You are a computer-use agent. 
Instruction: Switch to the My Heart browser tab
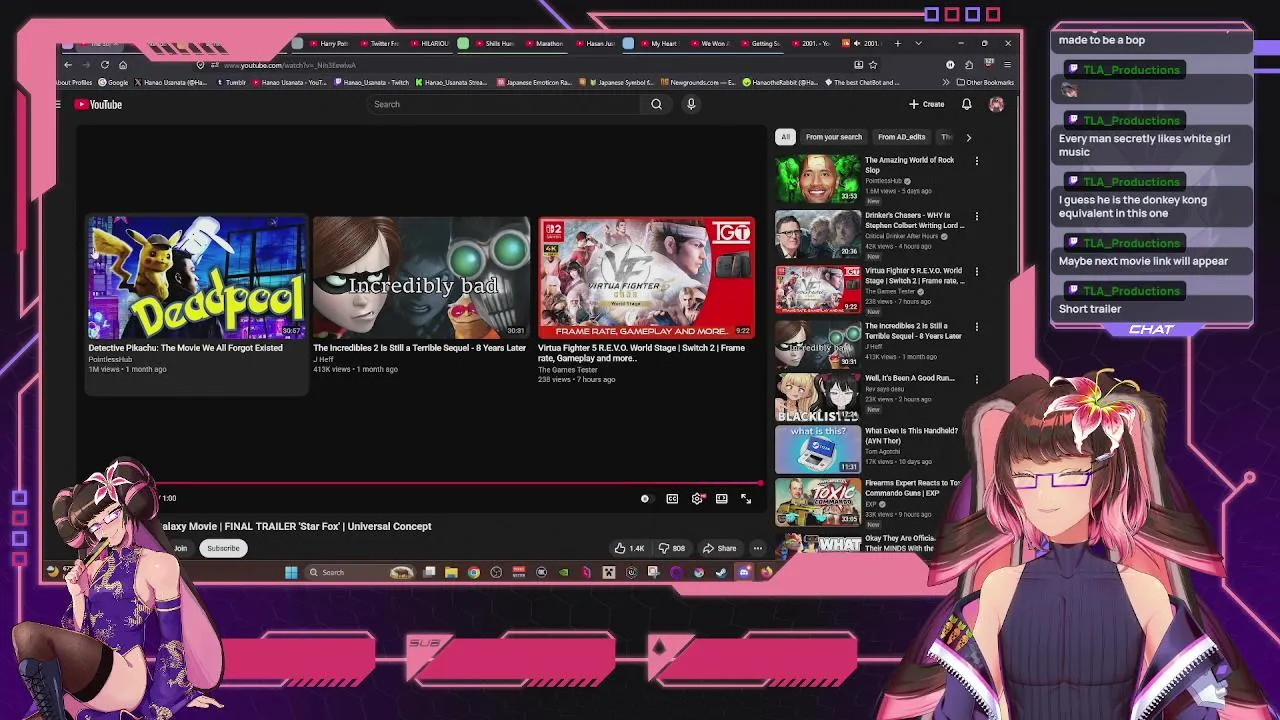click(660, 43)
